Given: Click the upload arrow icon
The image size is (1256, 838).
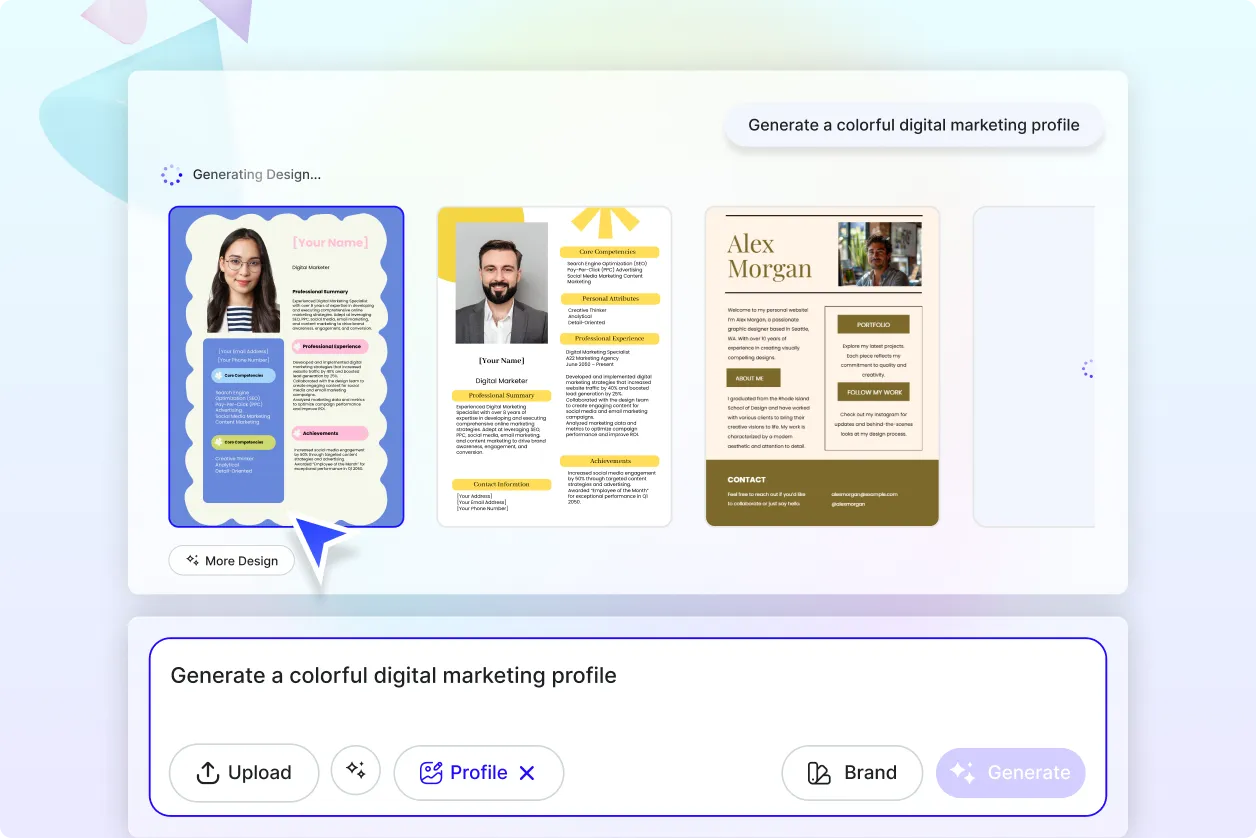Looking at the screenshot, I should pos(207,773).
